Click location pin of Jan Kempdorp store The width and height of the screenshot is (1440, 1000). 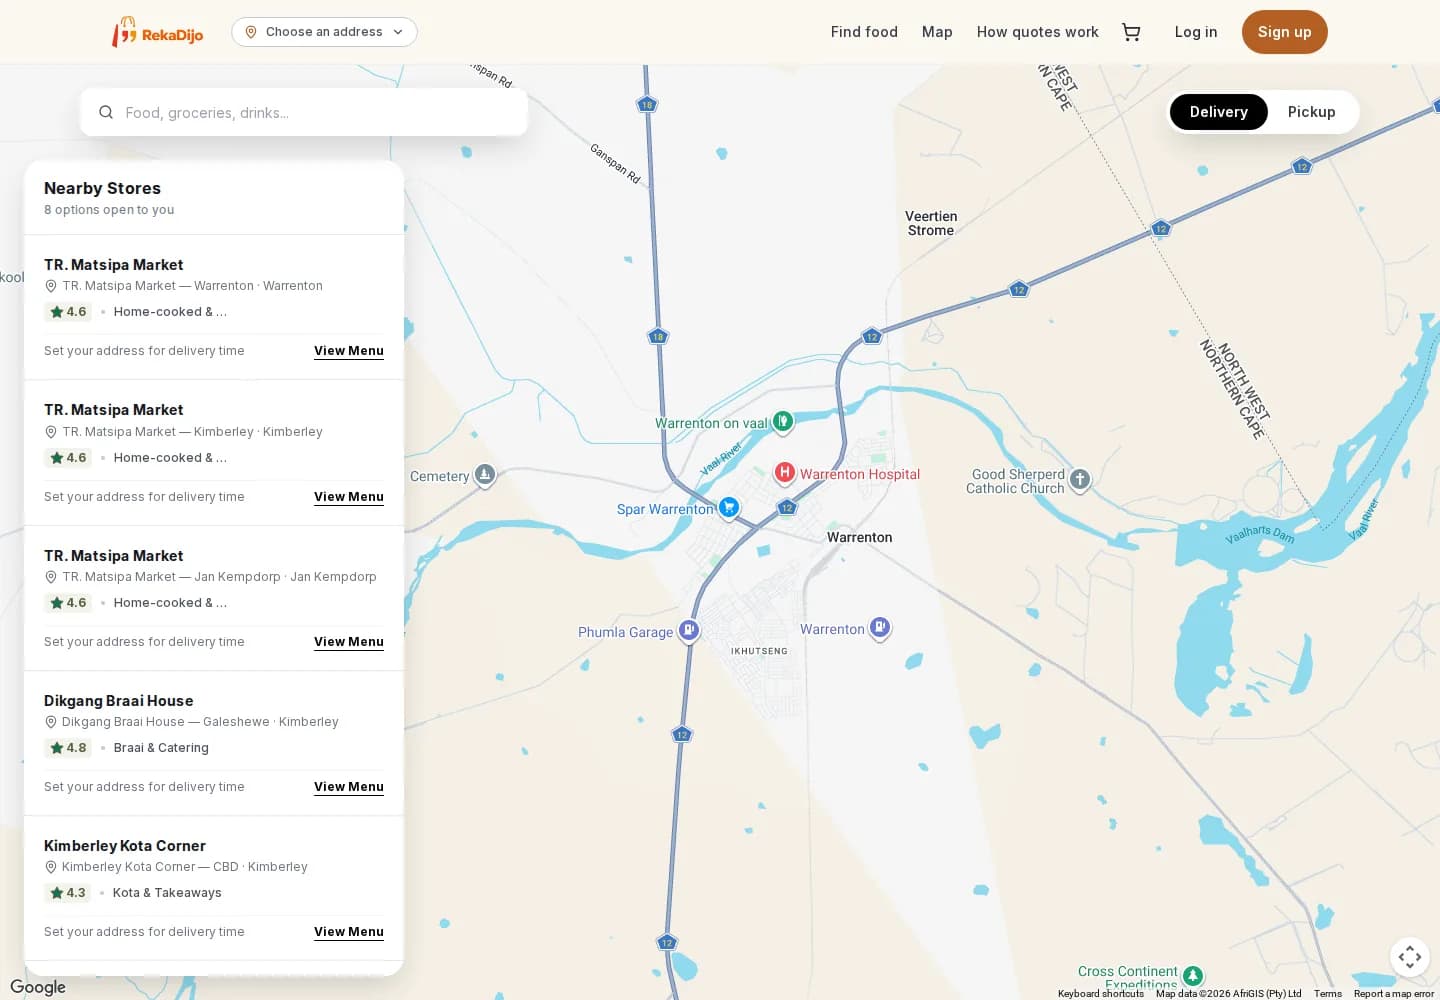51,577
